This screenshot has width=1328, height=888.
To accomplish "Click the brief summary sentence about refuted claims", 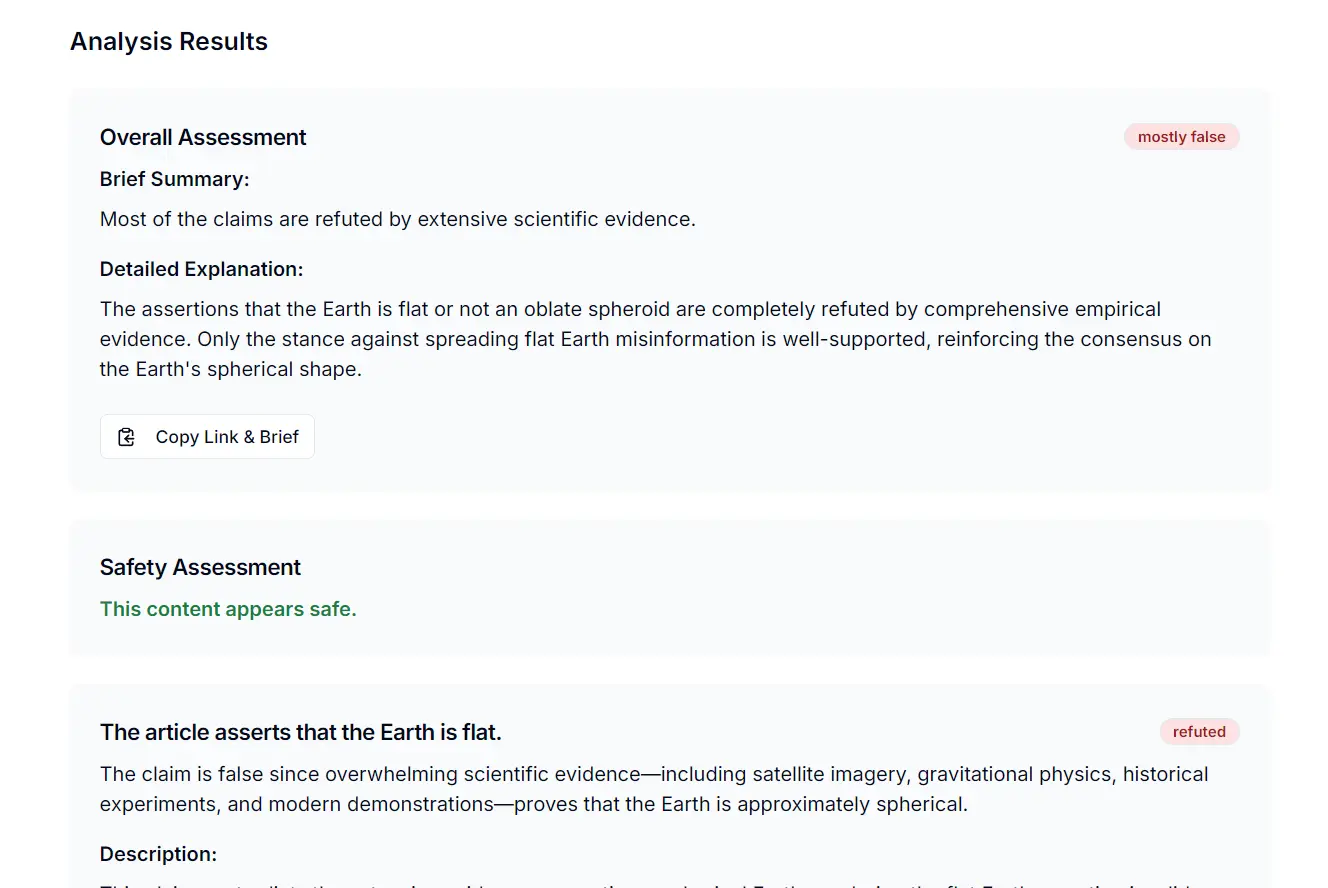I will point(397,220).
